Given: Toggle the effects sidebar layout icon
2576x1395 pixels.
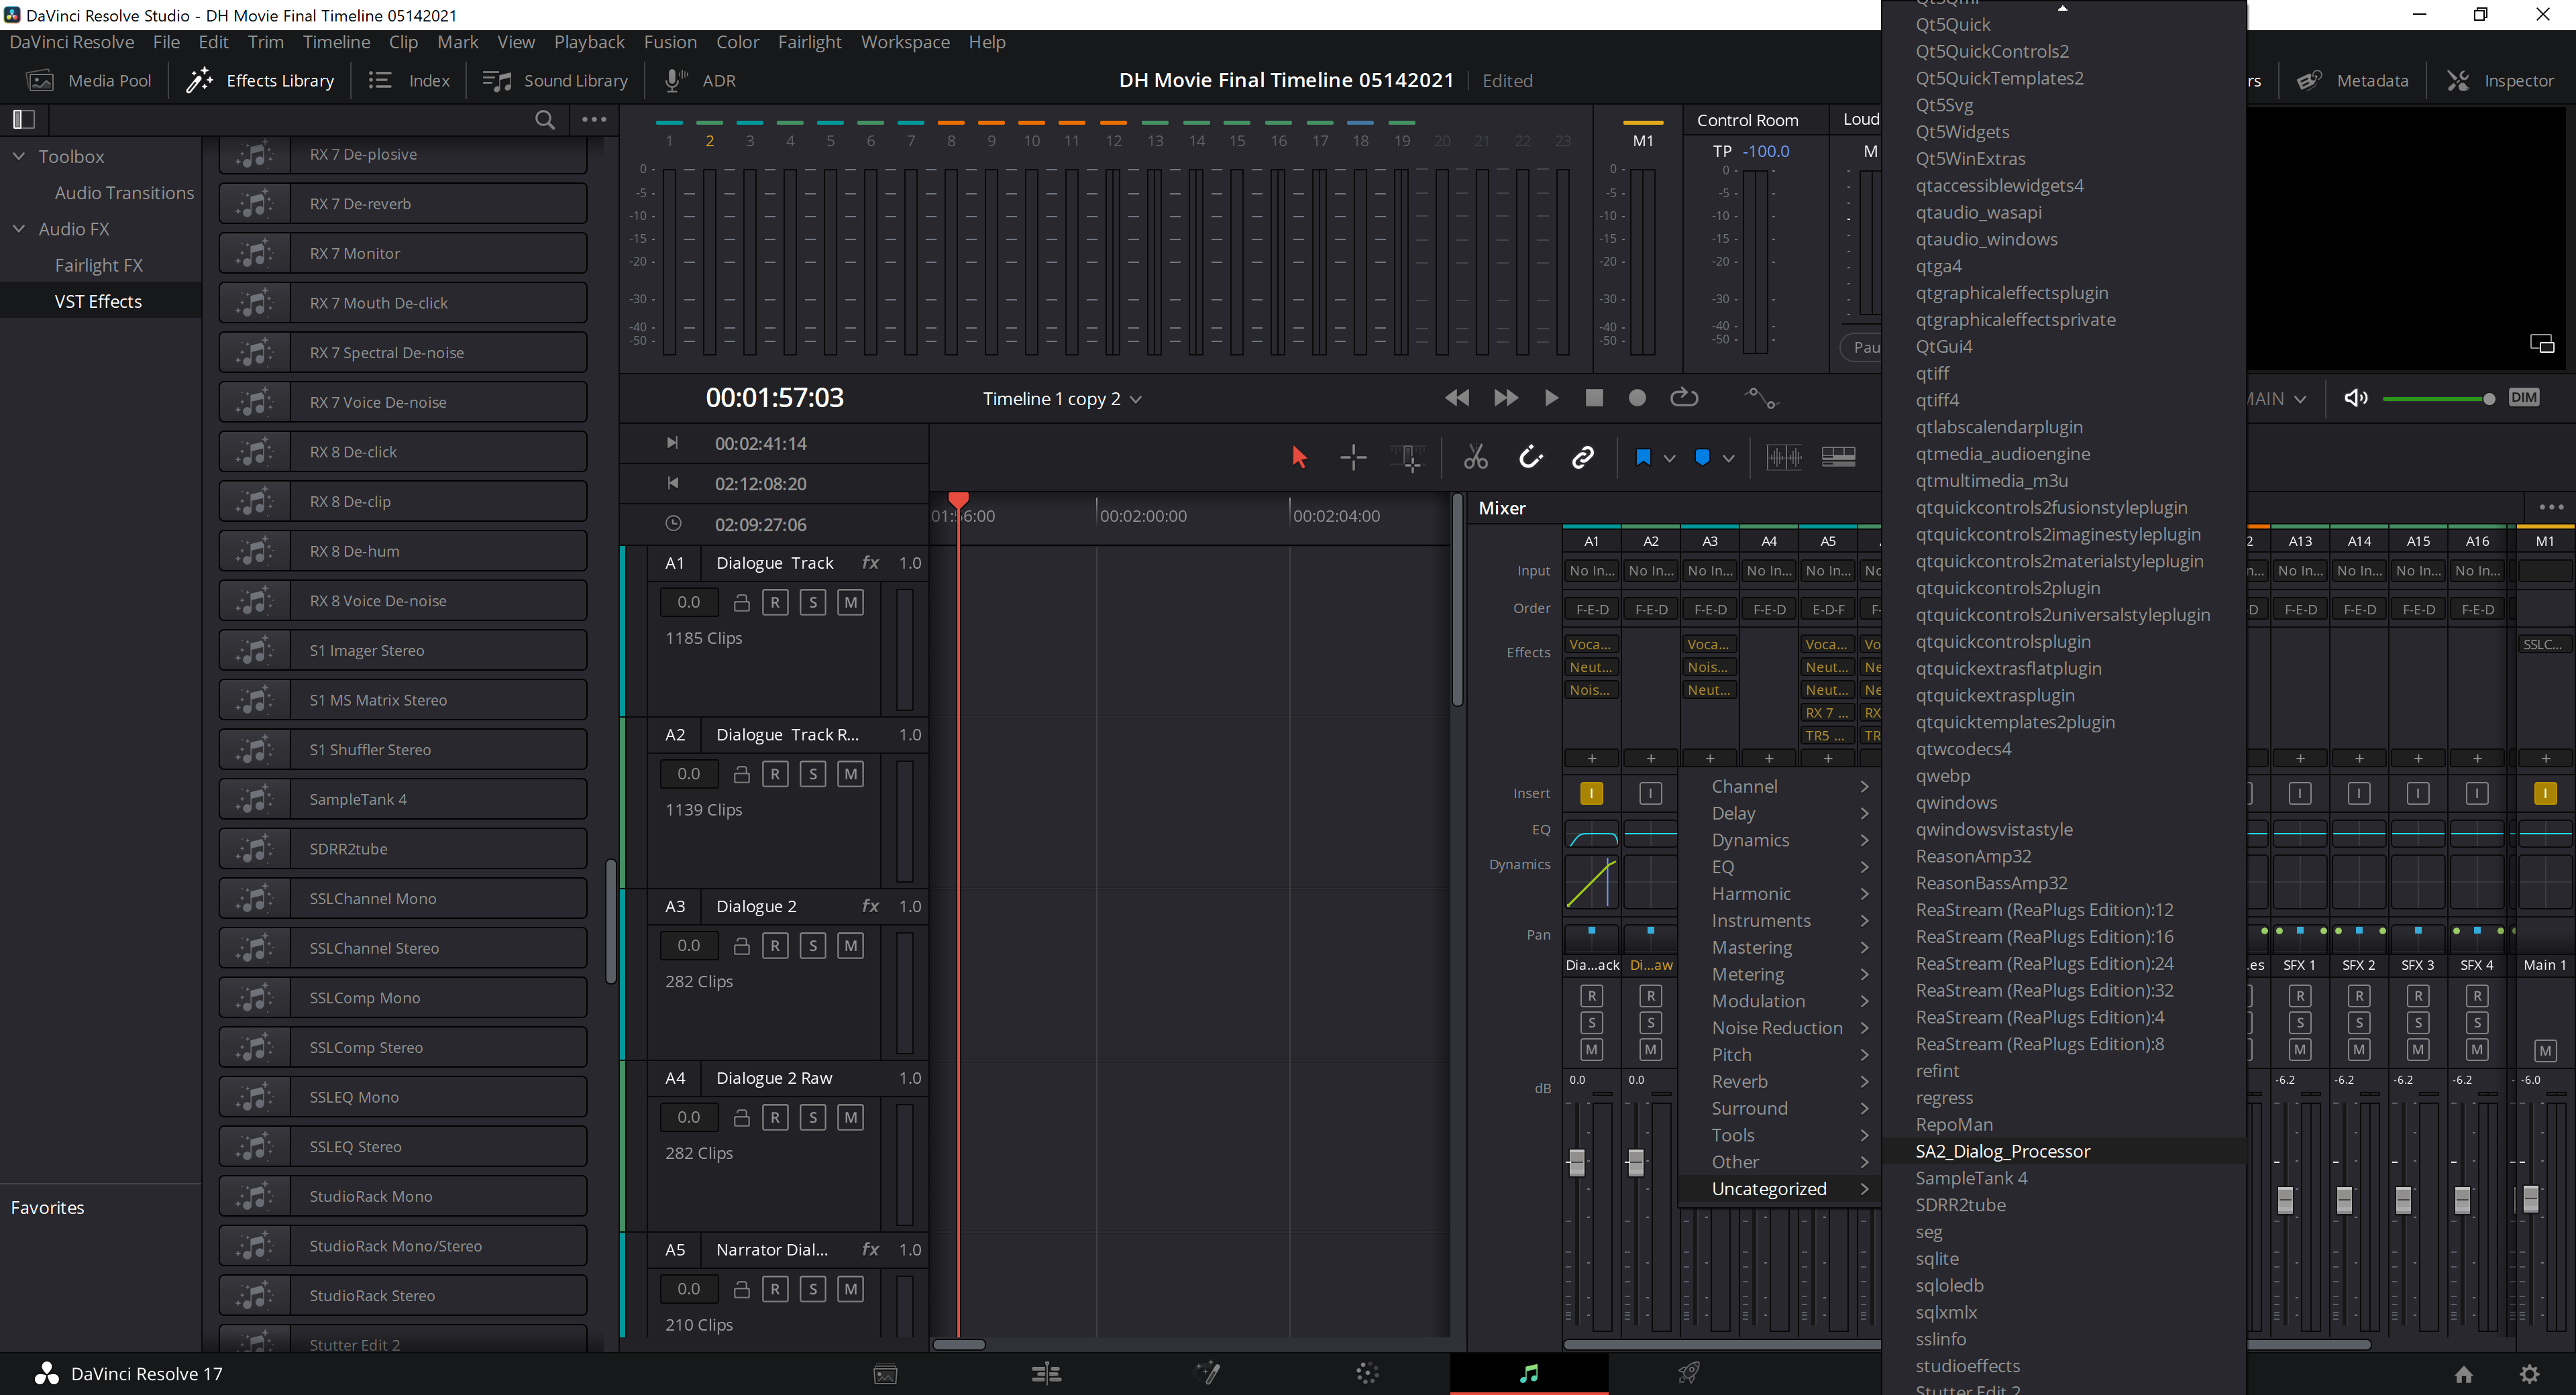Looking at the screenshot, I should click(24, 119).
